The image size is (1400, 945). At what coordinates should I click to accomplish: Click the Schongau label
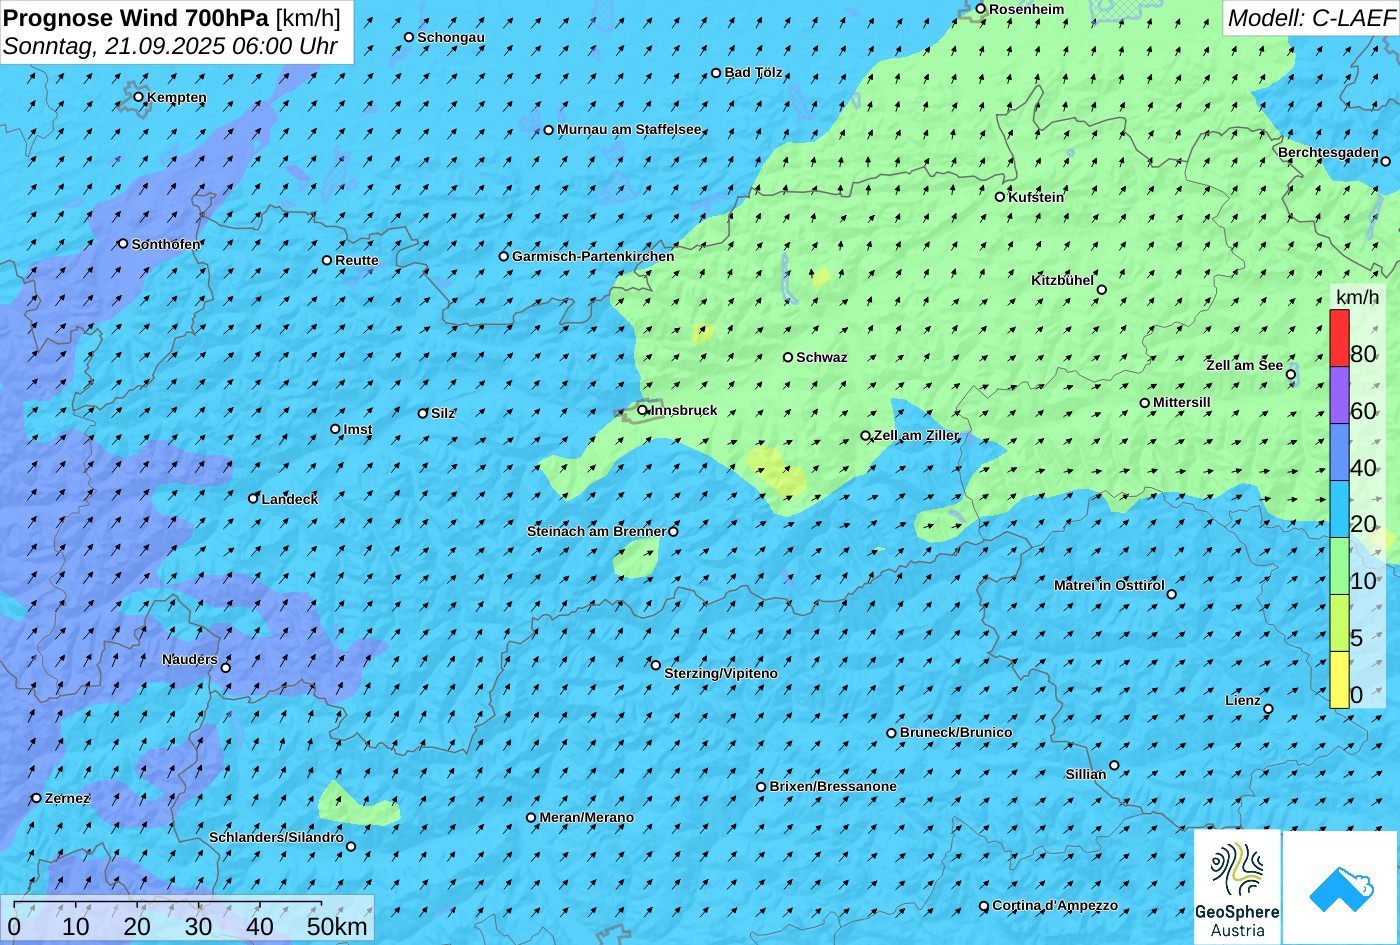(x=451, y=37)
